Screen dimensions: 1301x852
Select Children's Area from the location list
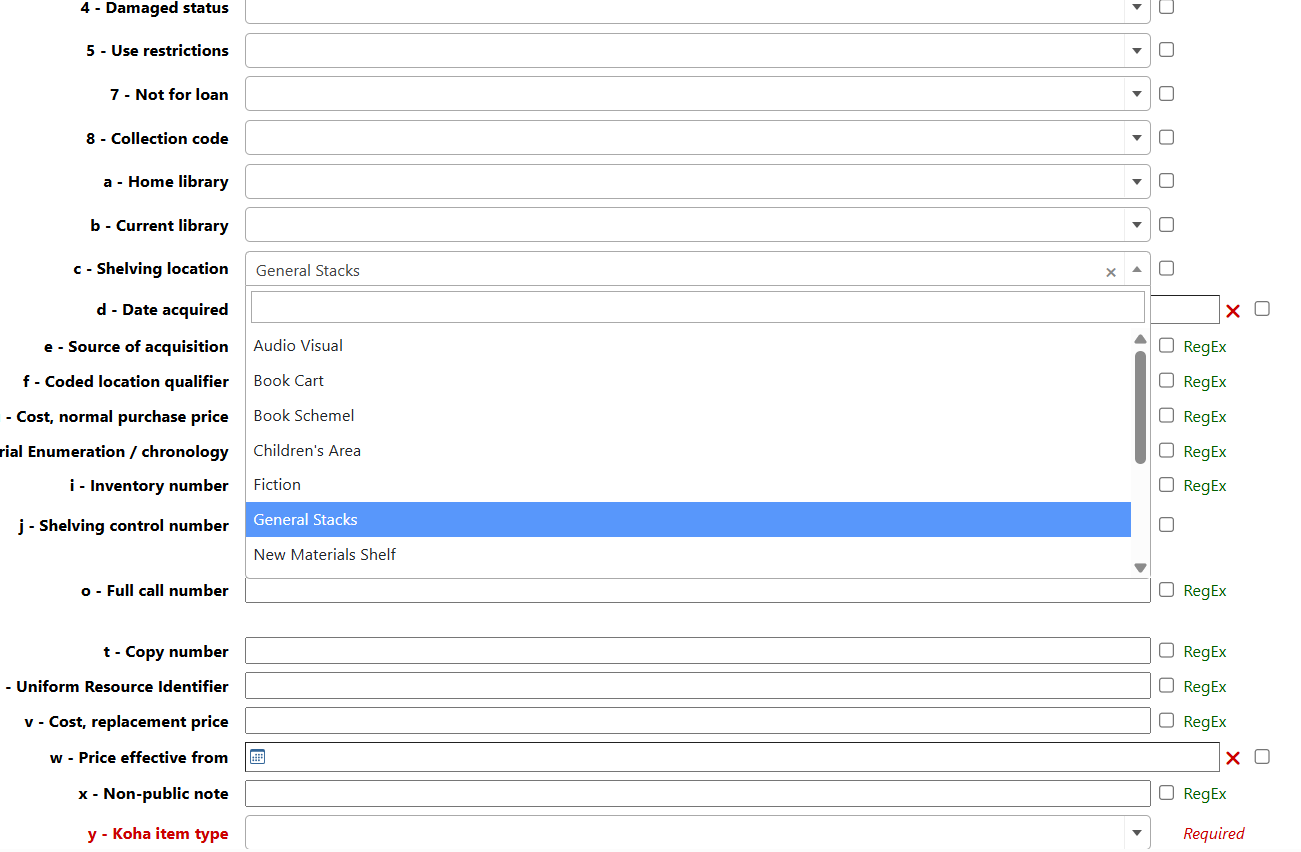coord(307,450)
